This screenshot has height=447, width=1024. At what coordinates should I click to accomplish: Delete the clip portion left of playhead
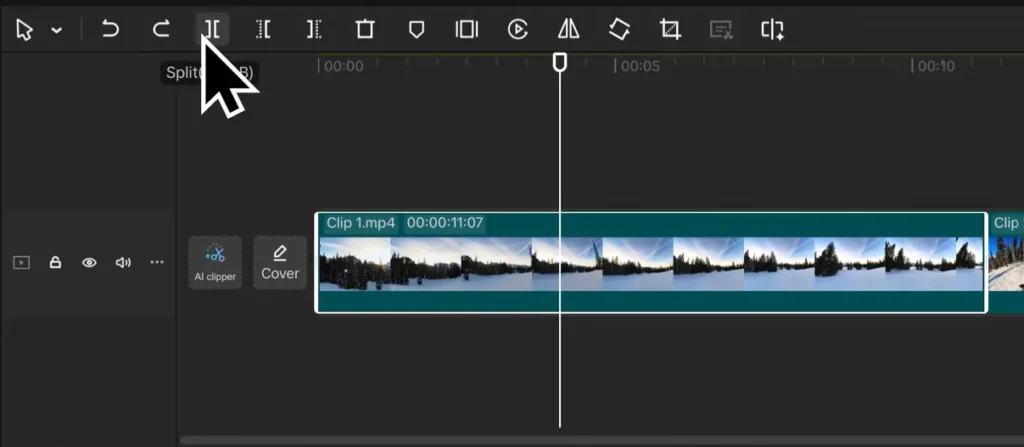pos(263,29)
